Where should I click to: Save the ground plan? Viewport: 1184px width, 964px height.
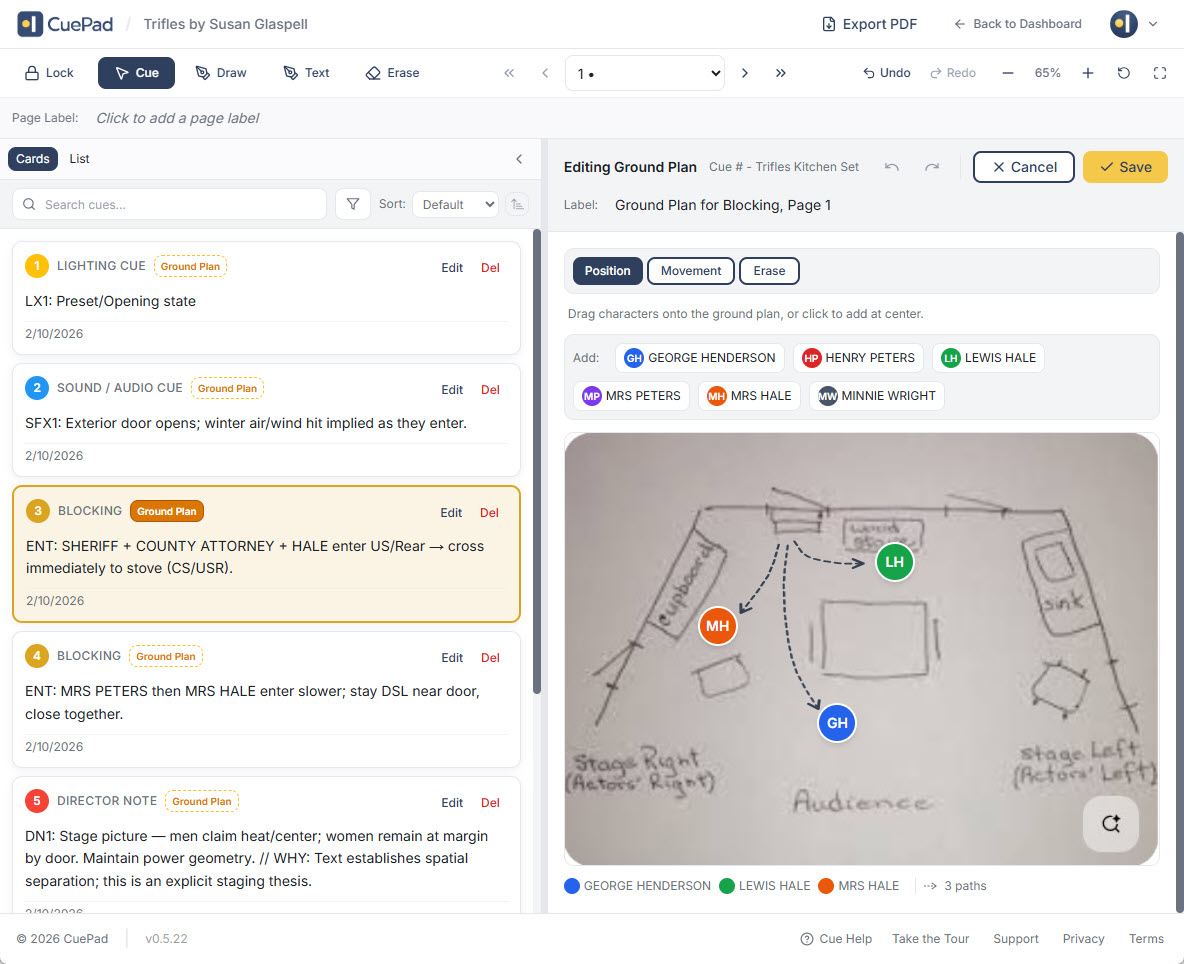point(1125,167)
